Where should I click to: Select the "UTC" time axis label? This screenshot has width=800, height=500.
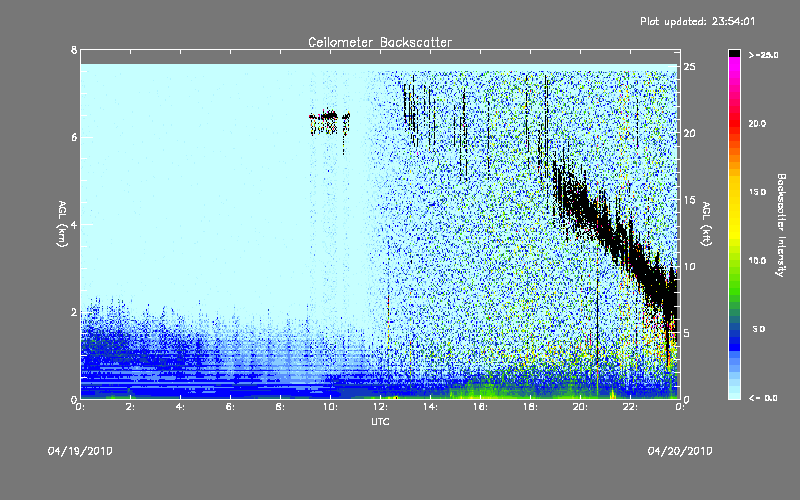pos(380,421)
